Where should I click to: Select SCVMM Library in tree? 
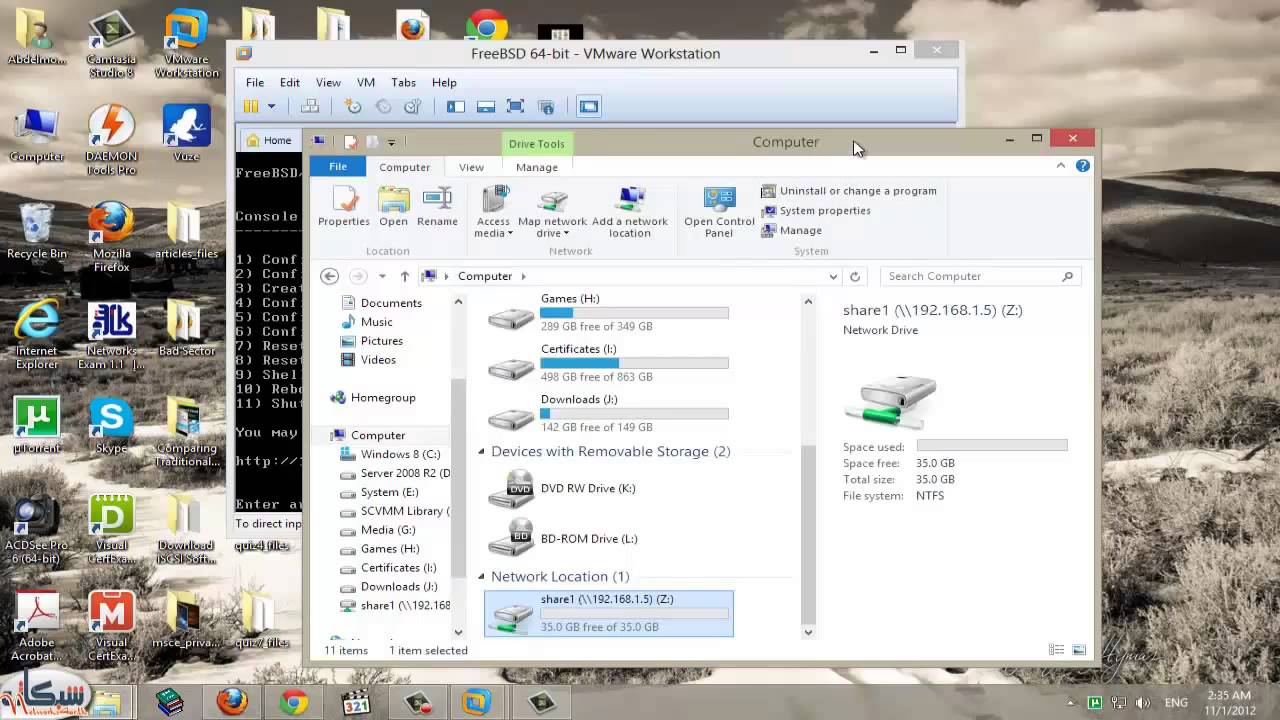[x=395, y=511]
